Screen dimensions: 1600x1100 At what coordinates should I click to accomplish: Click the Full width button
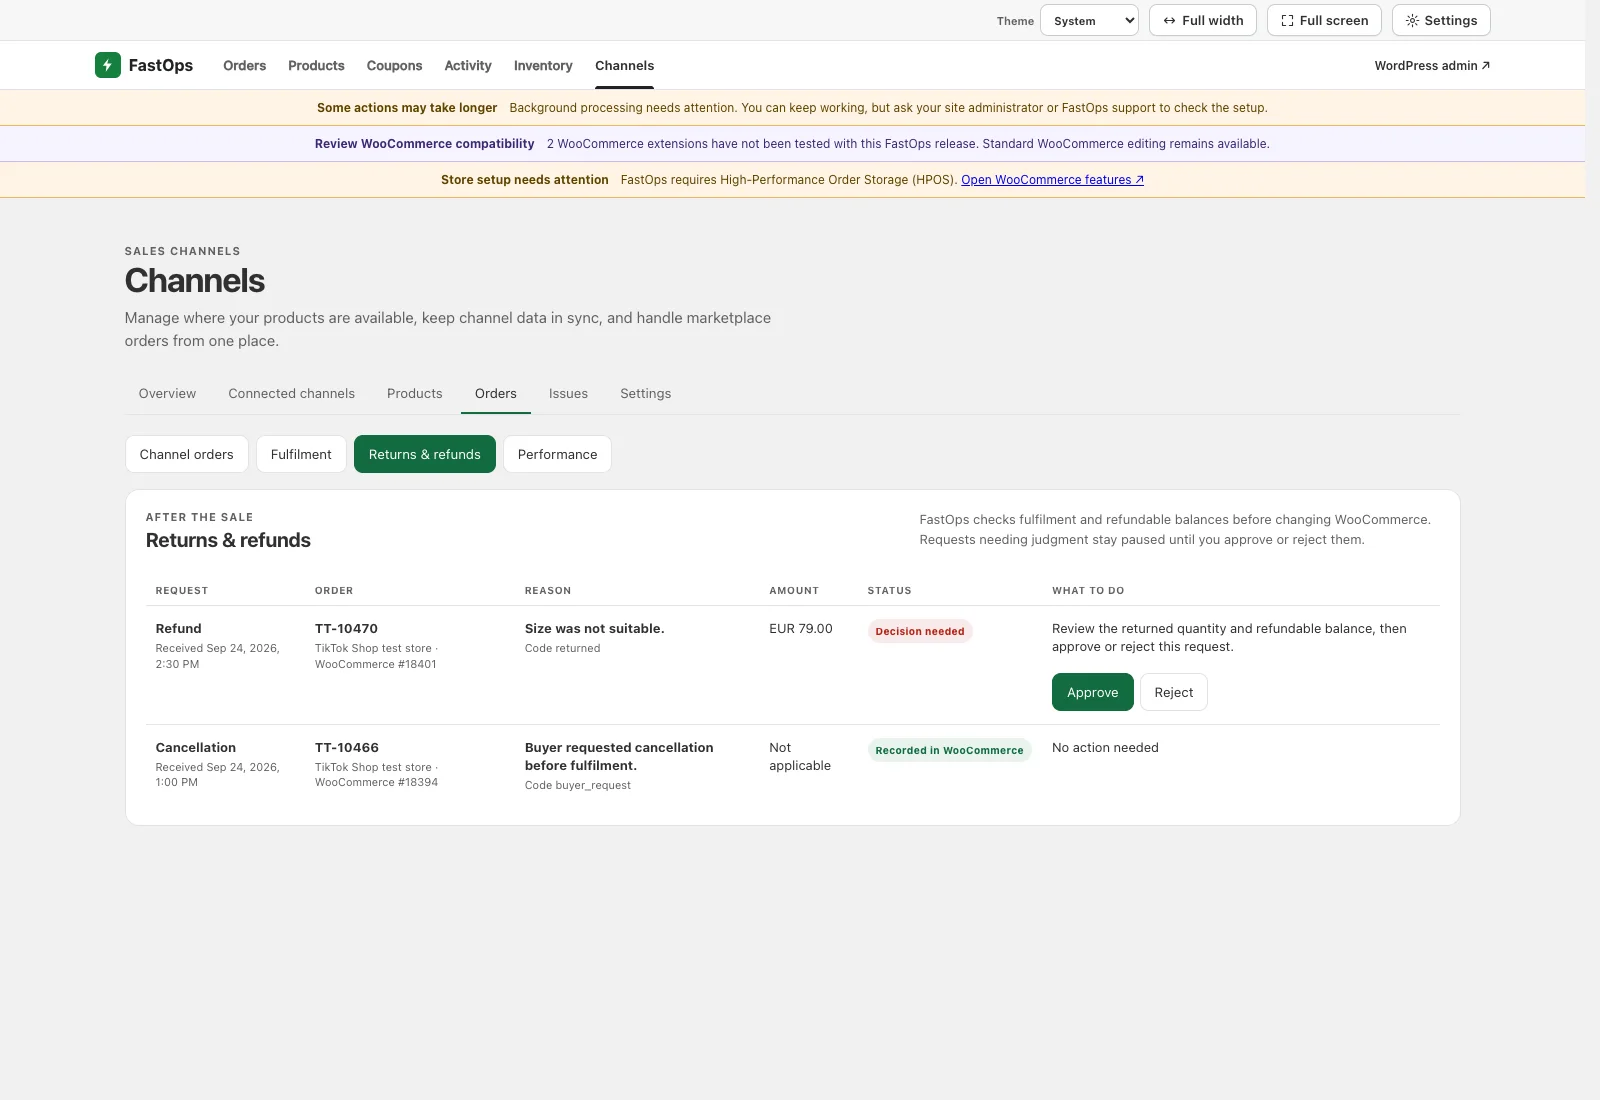[1203, 20]
